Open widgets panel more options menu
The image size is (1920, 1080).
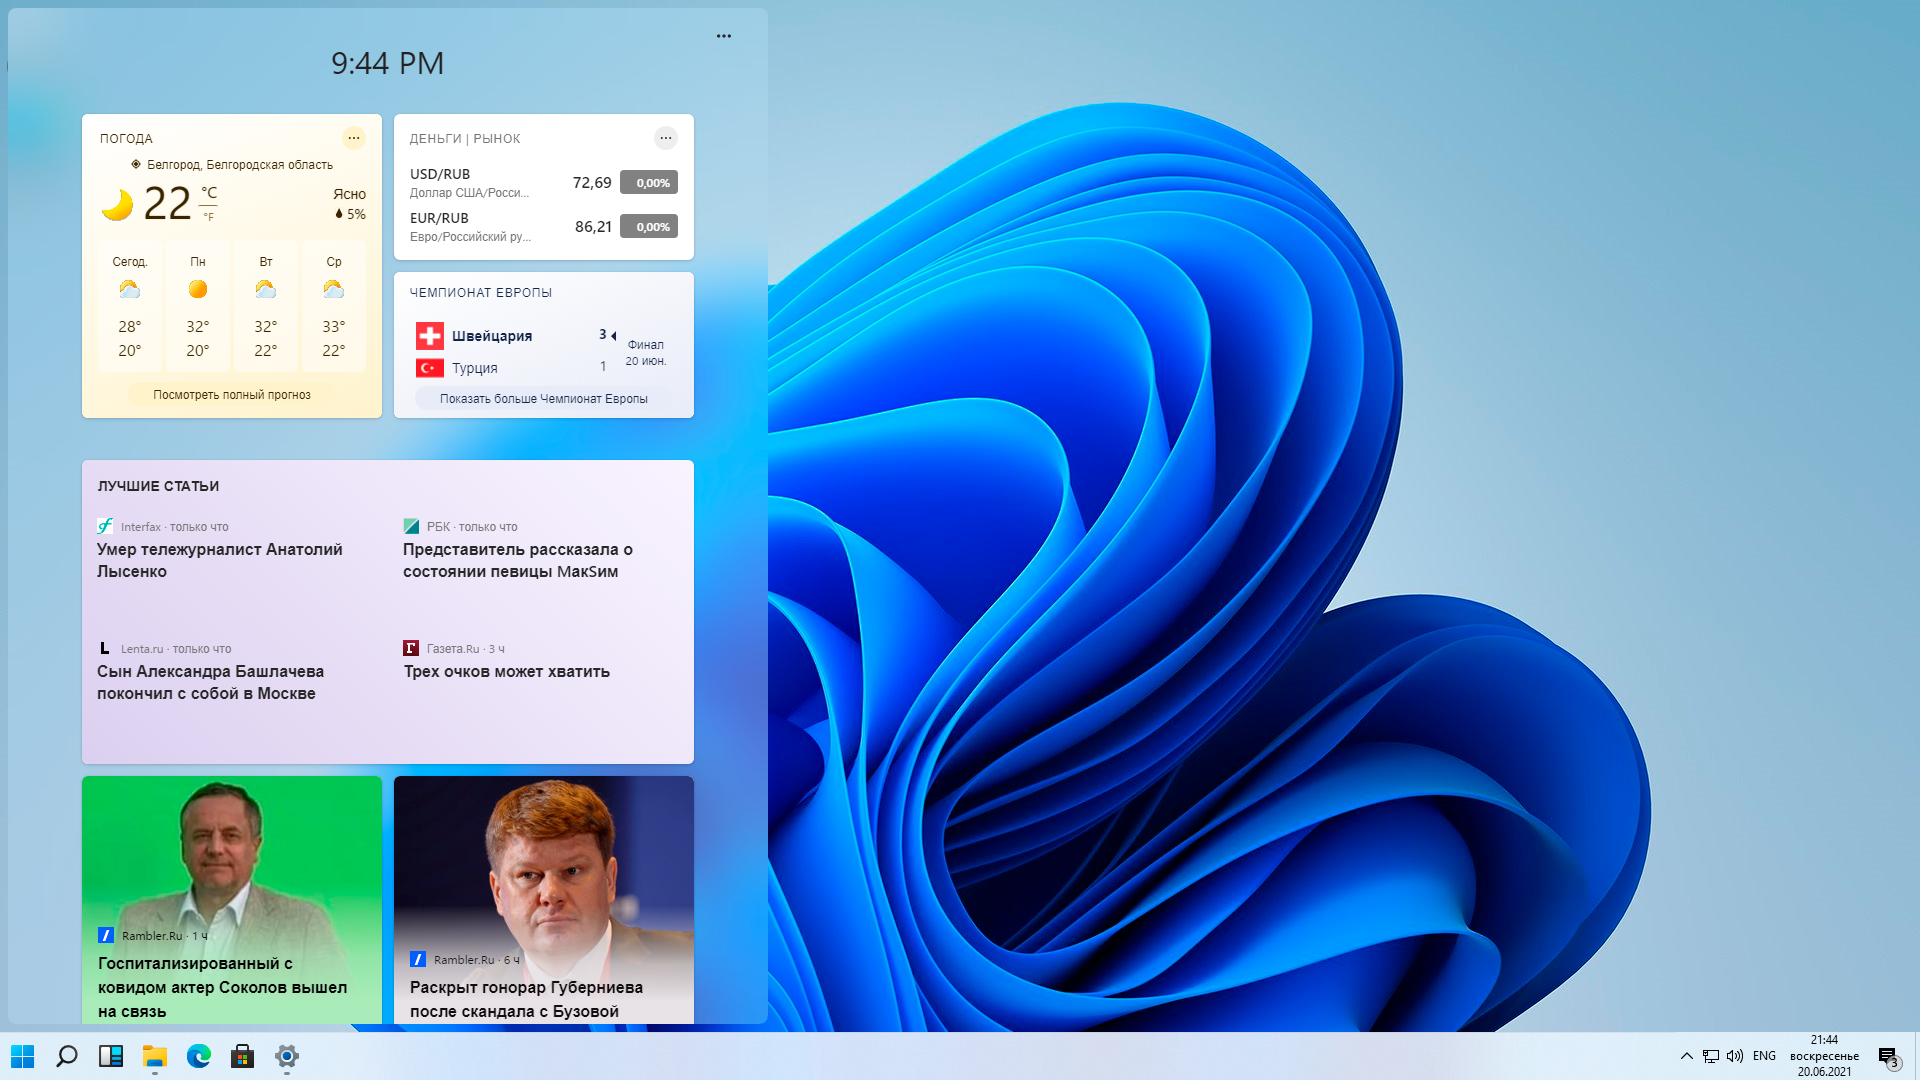click(x=724, y=36)
